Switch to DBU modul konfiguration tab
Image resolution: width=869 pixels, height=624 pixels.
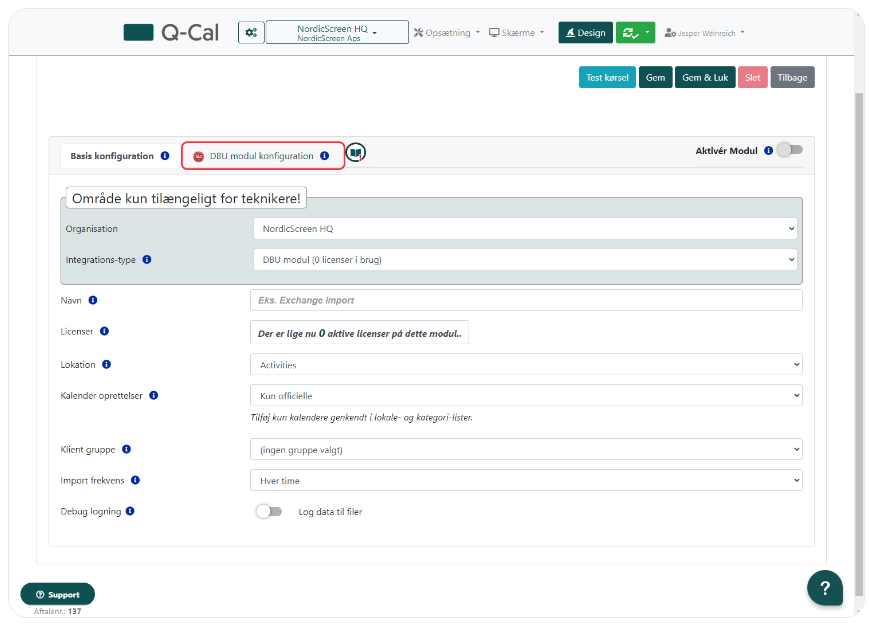click(263, 156)
